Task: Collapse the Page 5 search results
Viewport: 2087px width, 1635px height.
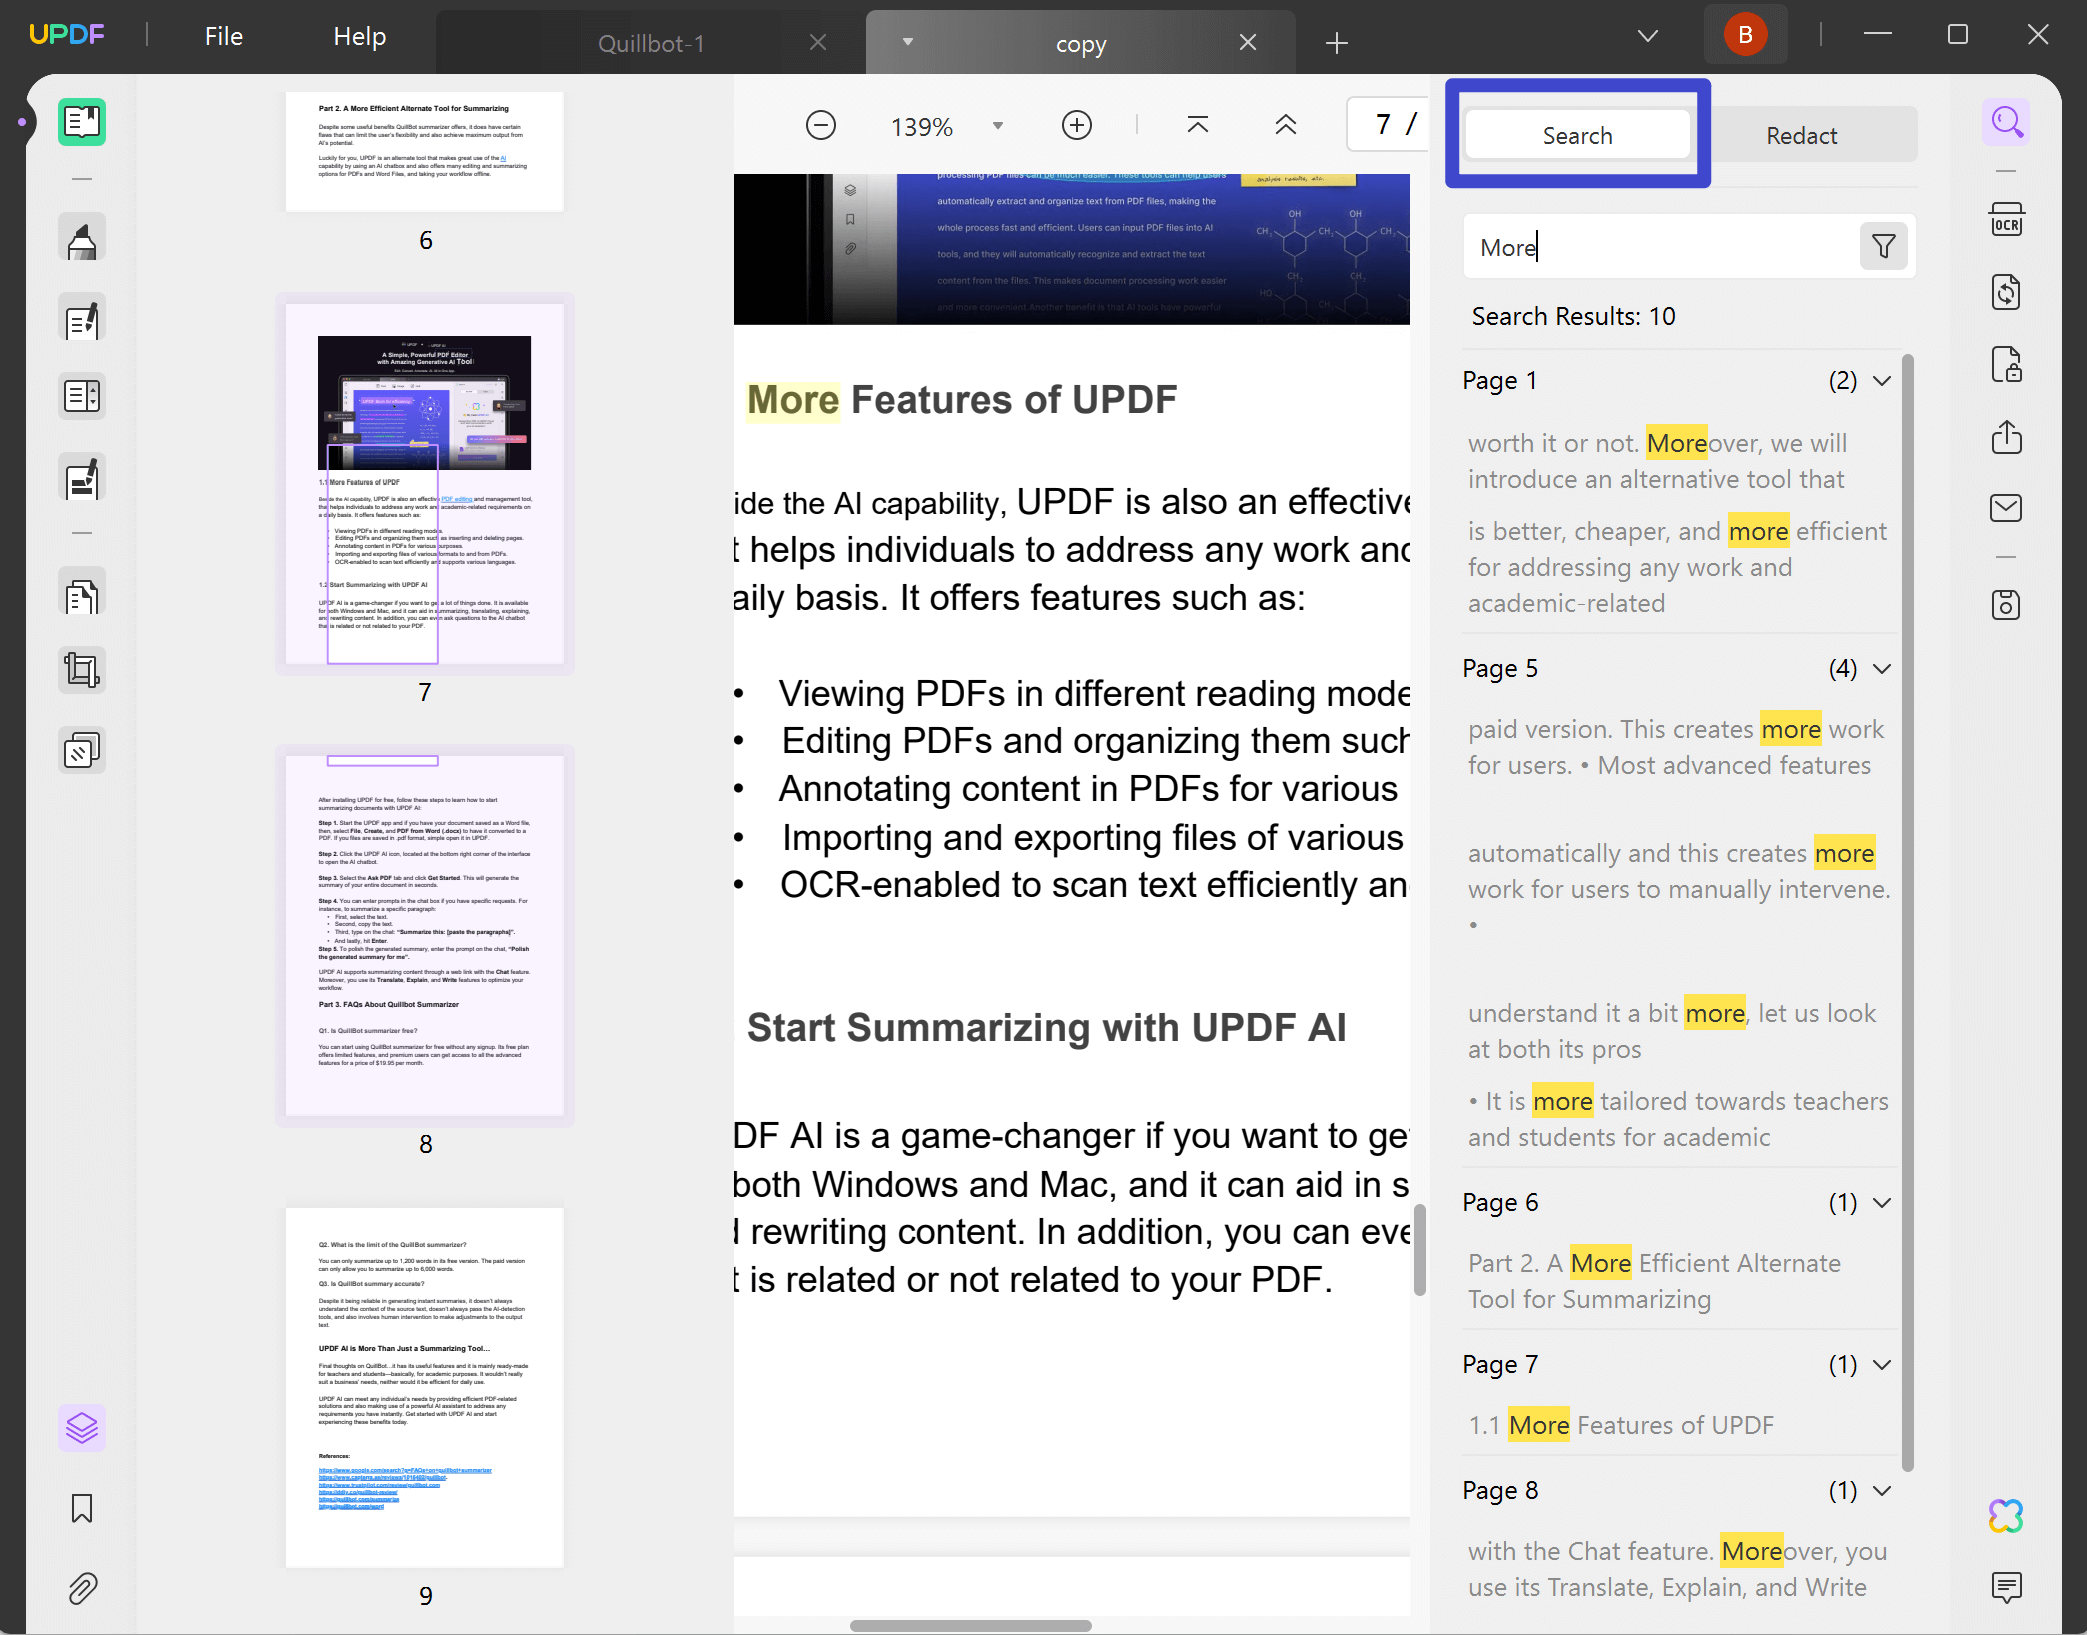Action: click(1883, 668)
